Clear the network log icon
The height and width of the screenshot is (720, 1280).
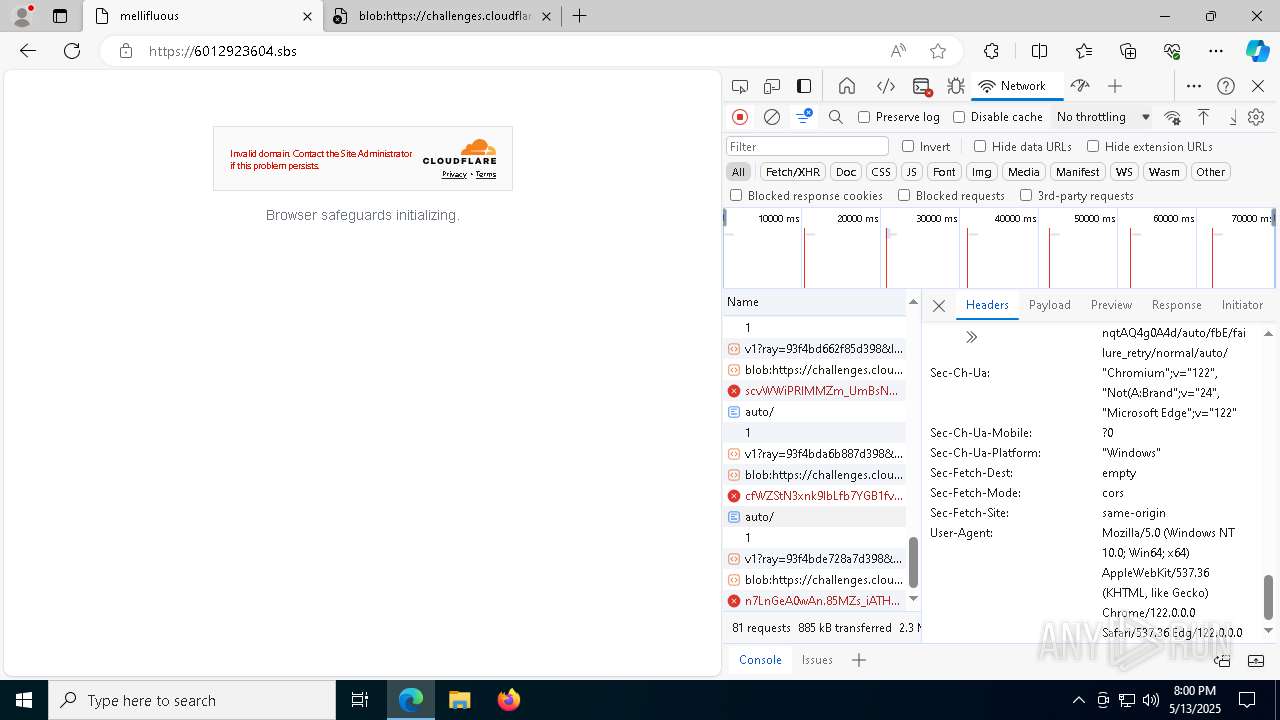point(772,117)
